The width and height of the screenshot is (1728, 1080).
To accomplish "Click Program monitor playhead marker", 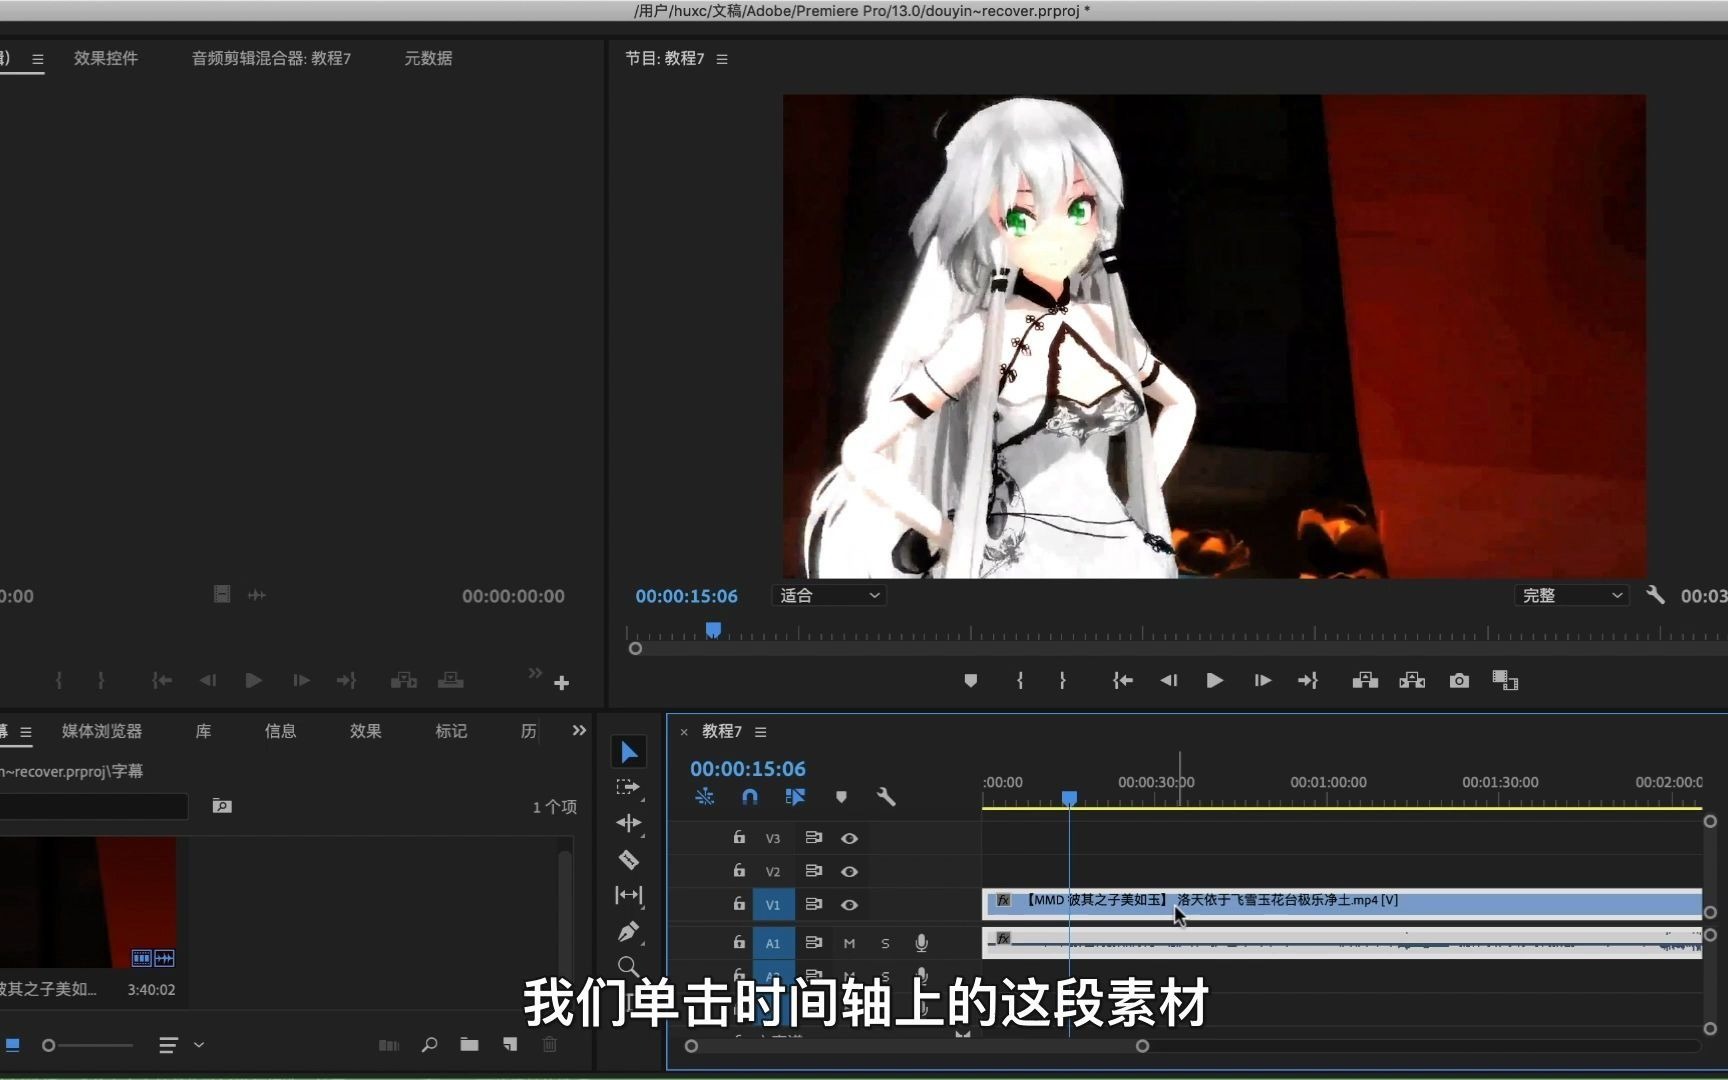I will 713,630.
